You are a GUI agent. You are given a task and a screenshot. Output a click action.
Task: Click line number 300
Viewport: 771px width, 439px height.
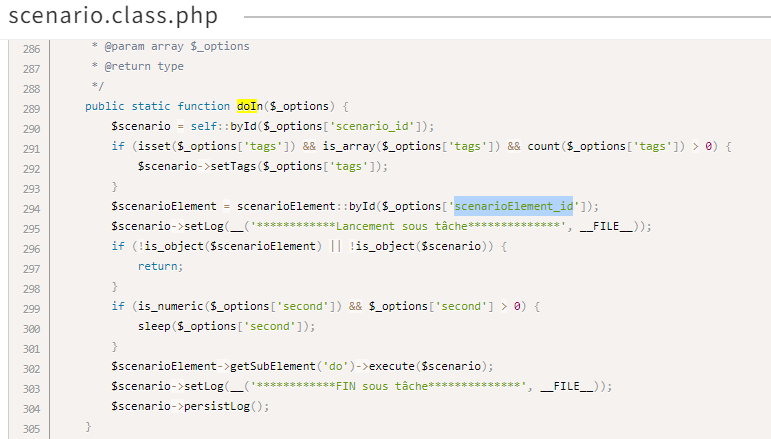click(x=31, y=329)
